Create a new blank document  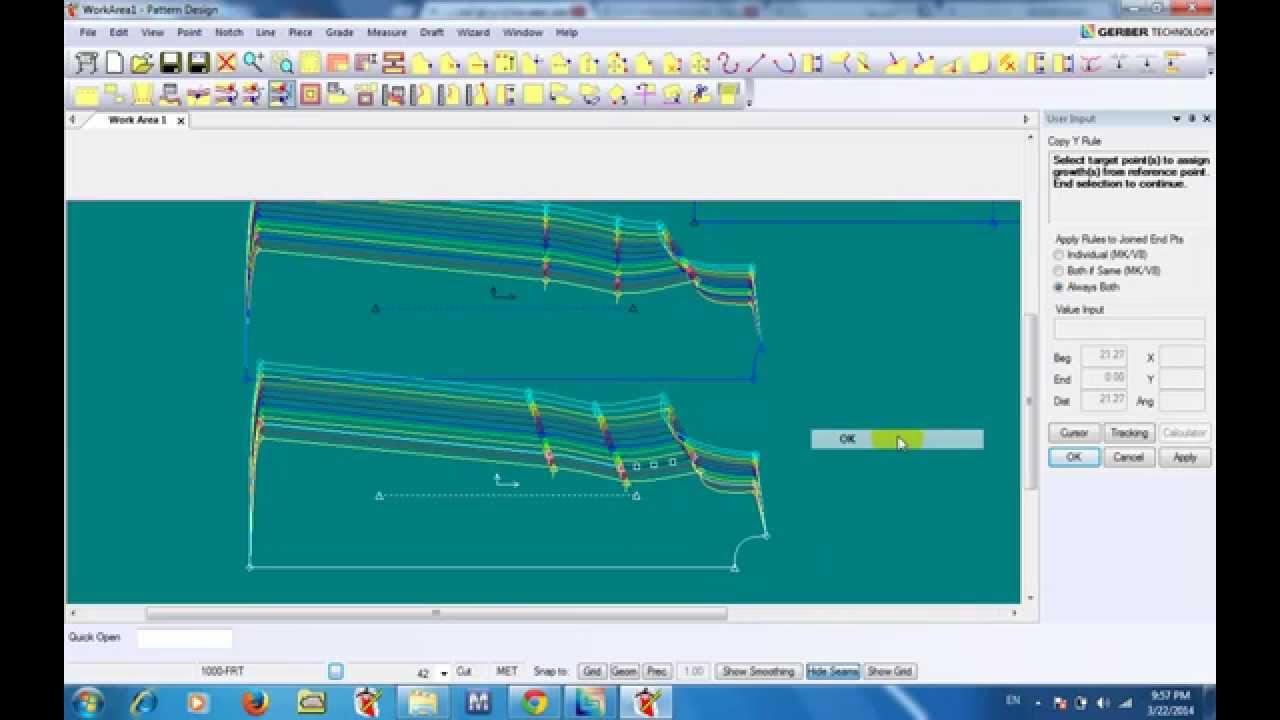(115, 63)
